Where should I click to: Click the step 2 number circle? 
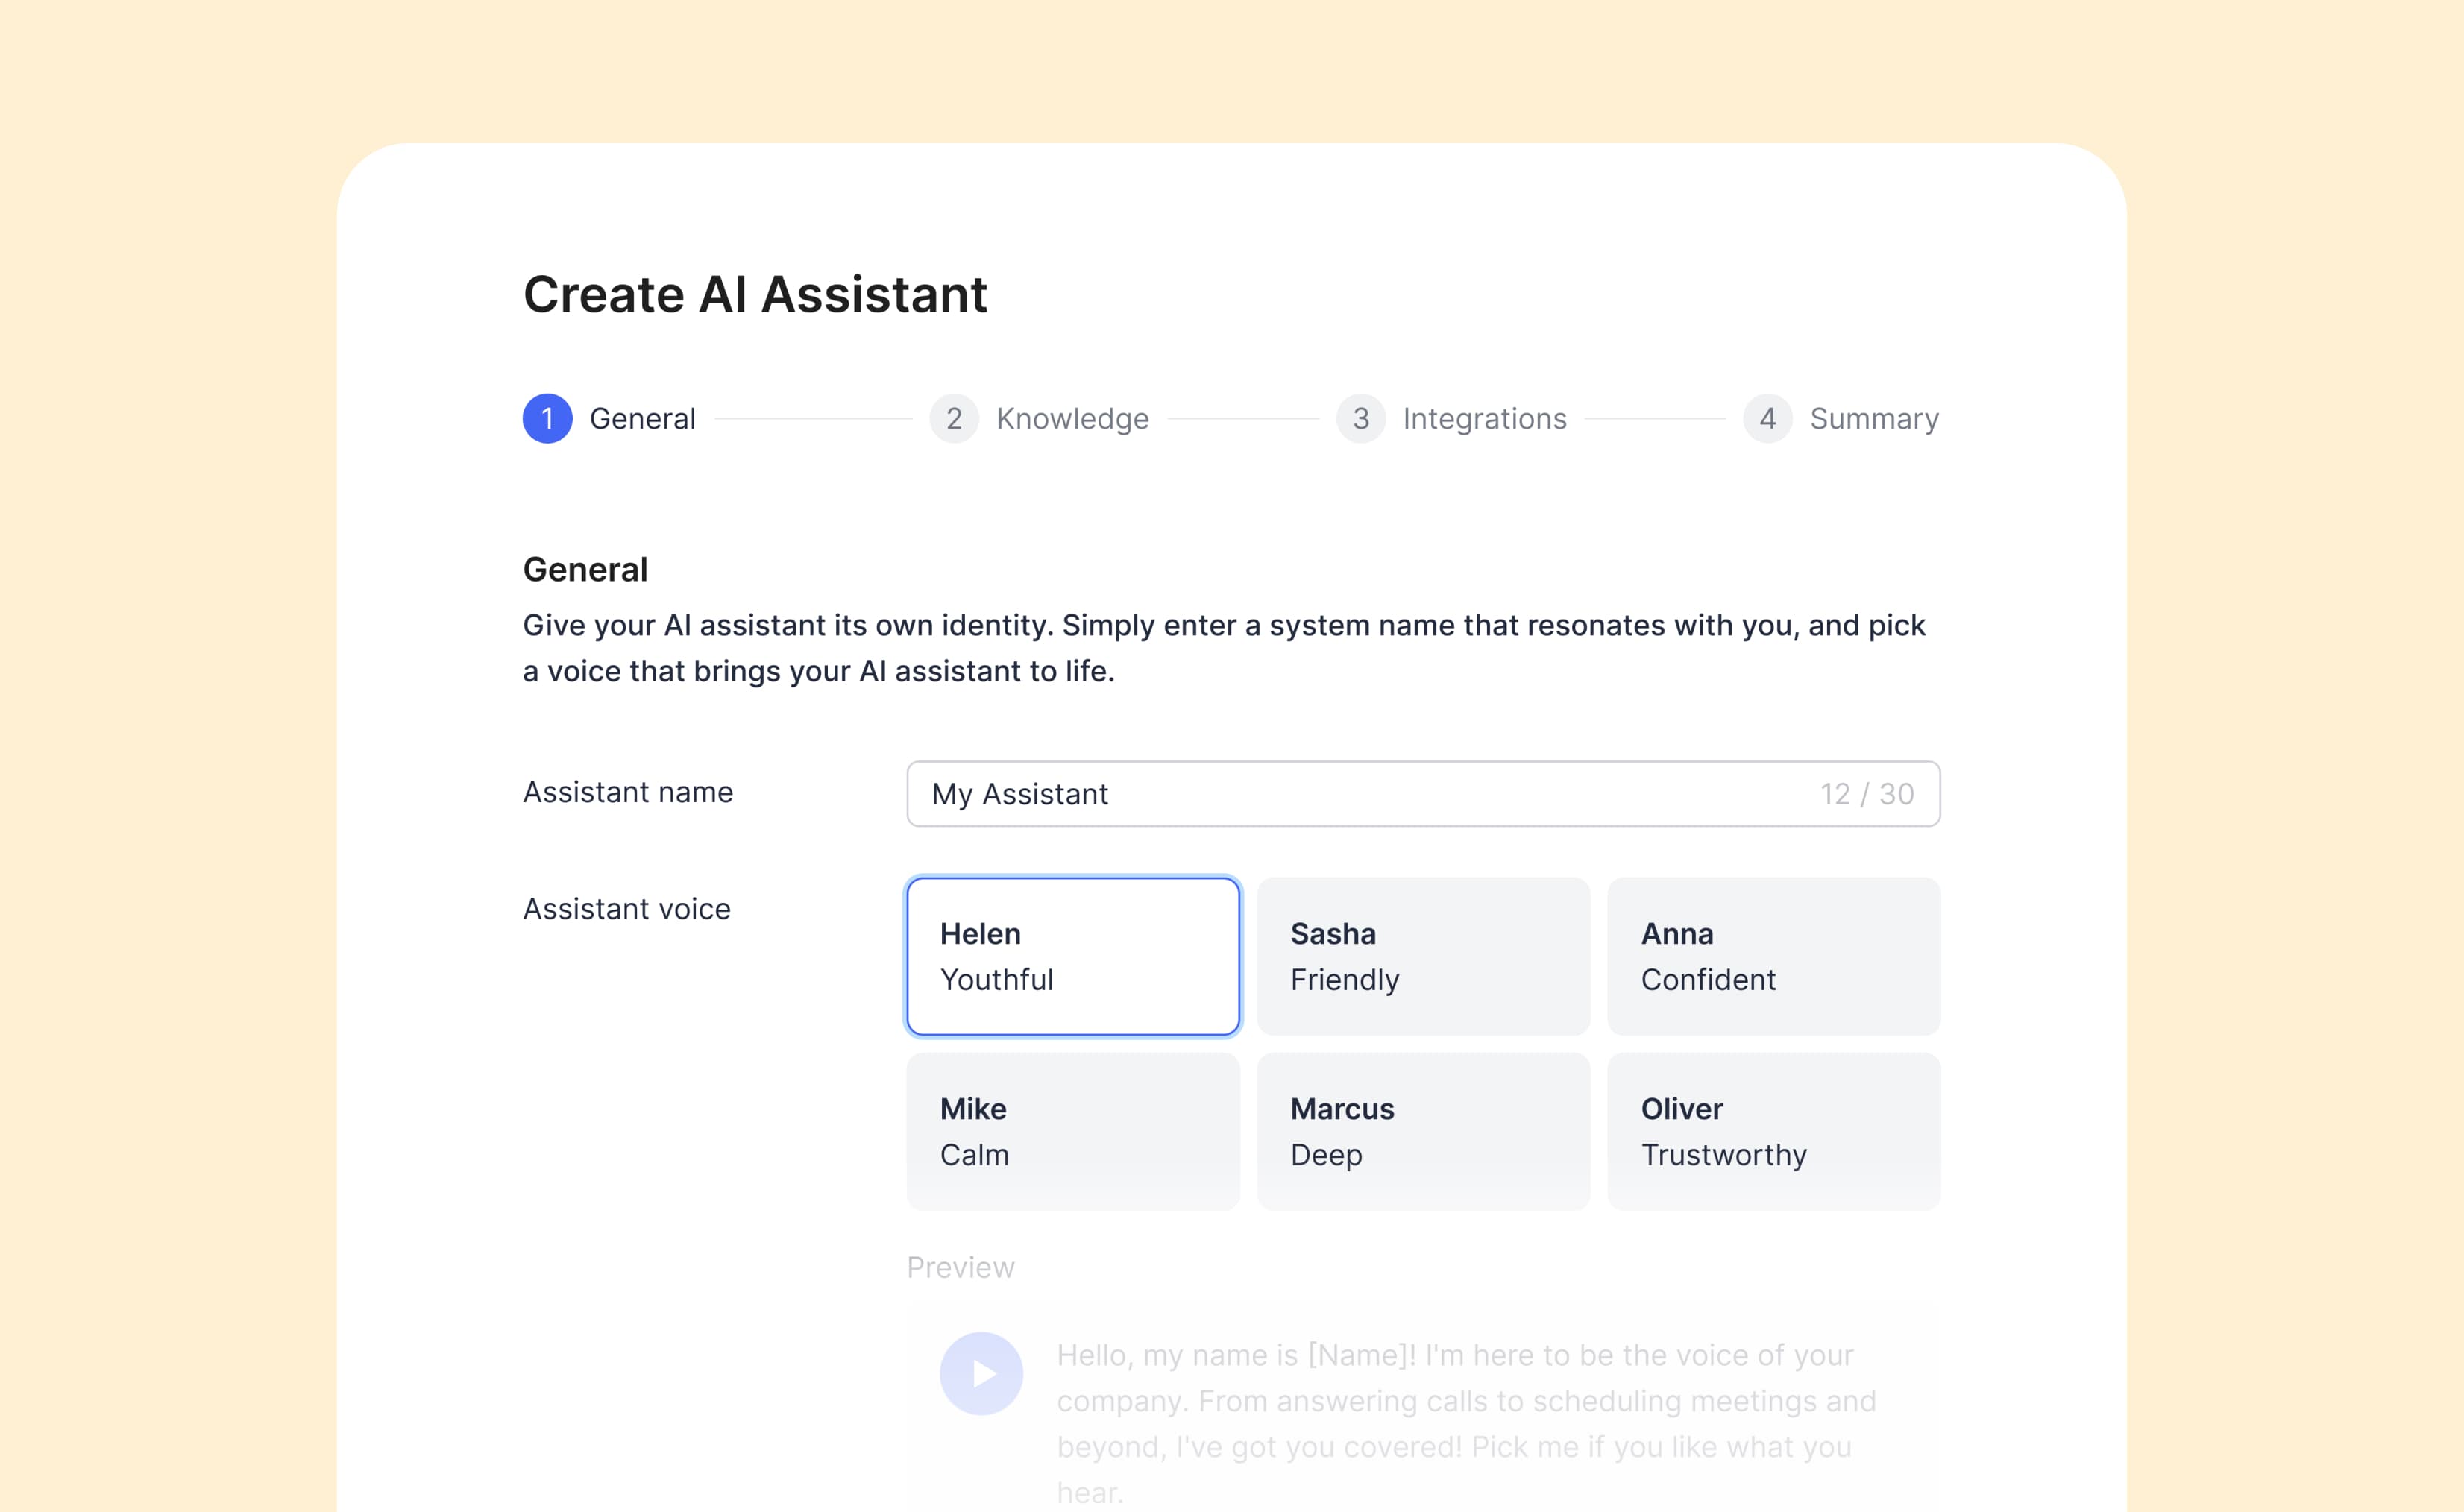[953, 418]
